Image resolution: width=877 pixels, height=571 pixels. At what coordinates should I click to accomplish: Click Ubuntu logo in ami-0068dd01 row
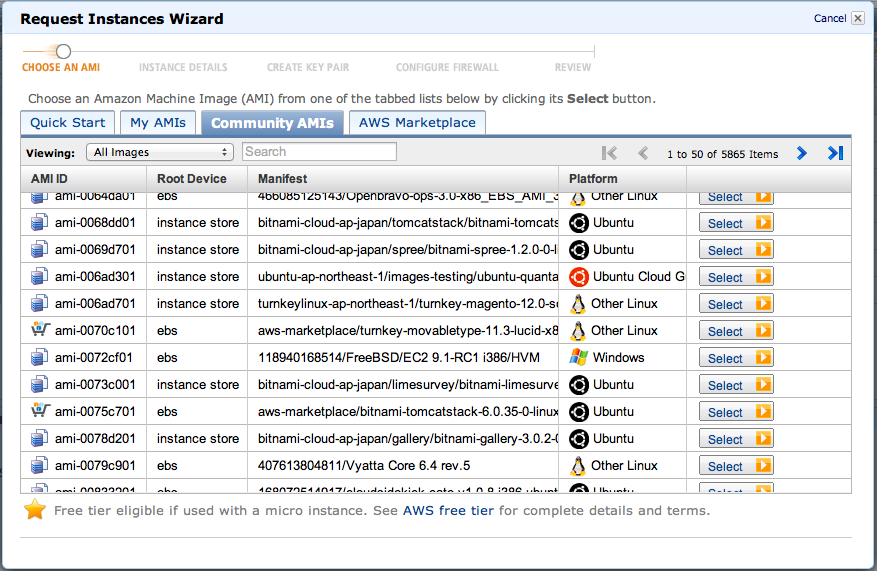point(579,223)
